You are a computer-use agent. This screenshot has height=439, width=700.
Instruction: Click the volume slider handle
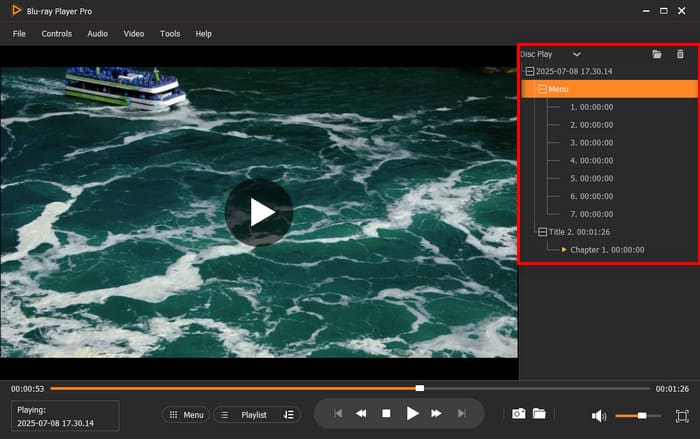642,416
